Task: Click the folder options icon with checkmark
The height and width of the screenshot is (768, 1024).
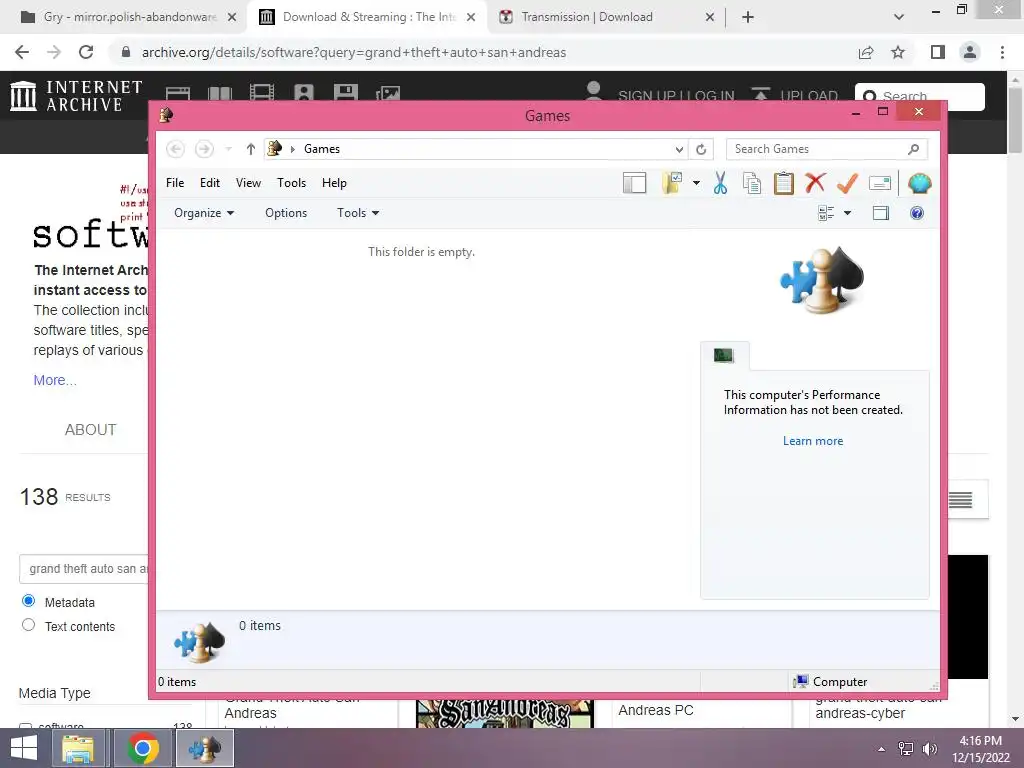Action: pos(672,183)
